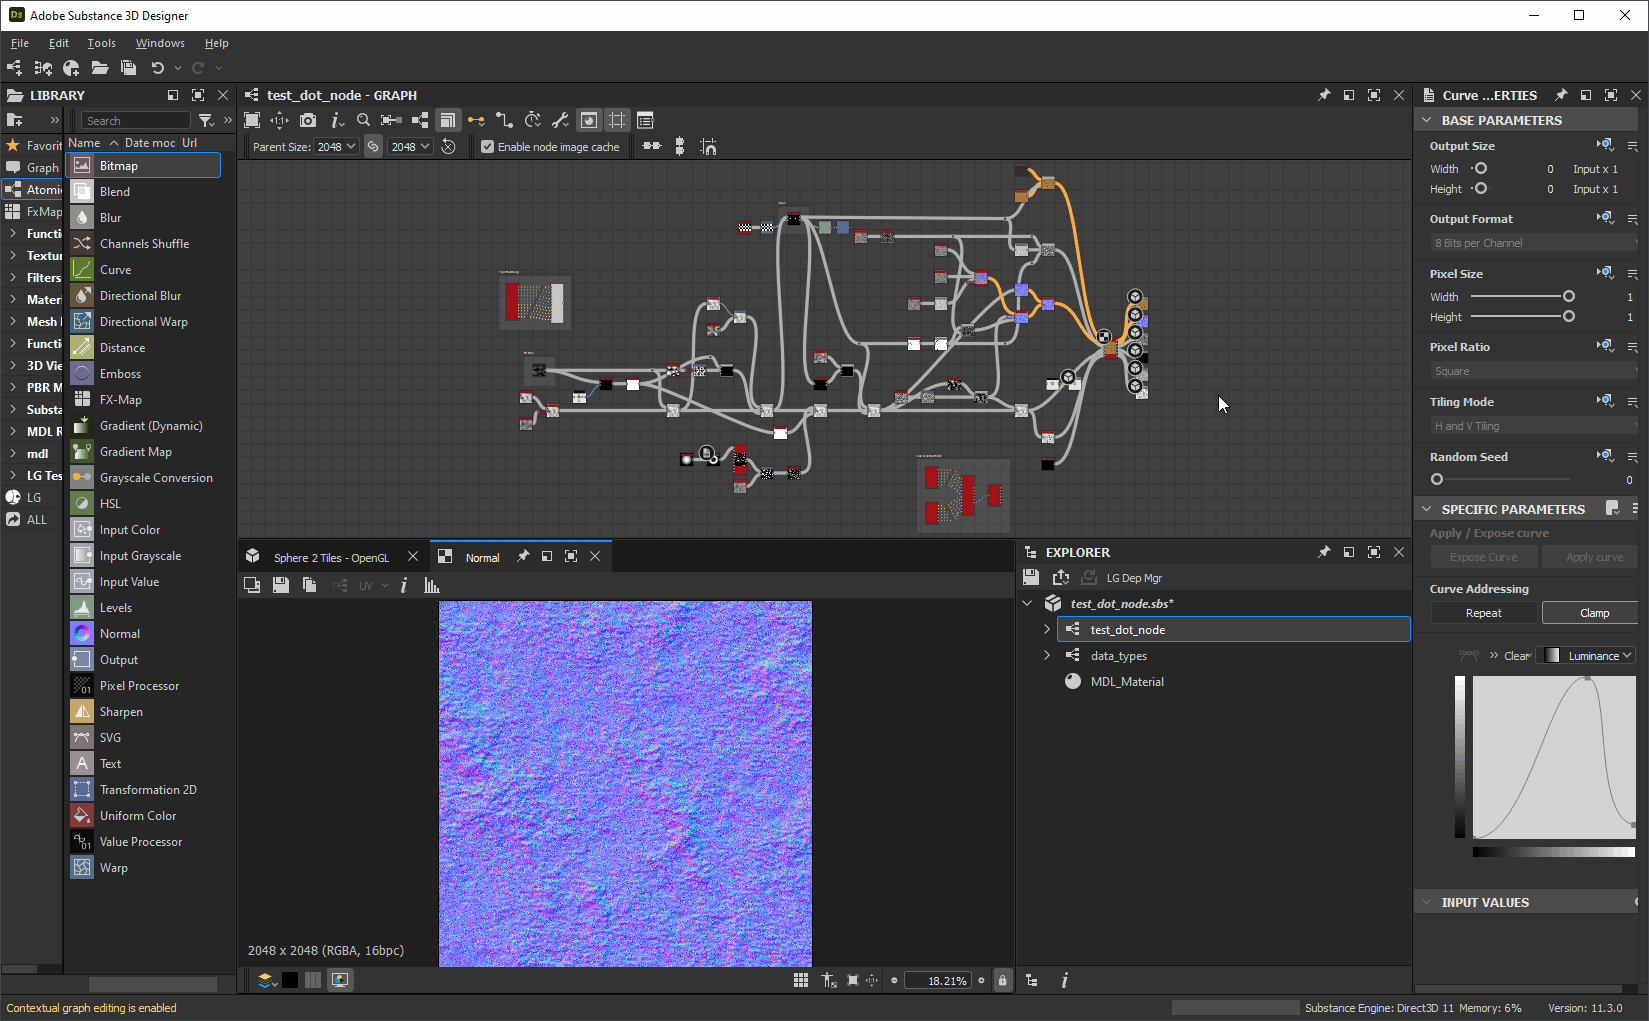1649x1021 pixels.
Task: Click the Repeat curve addressing button
Action: 1483,613
